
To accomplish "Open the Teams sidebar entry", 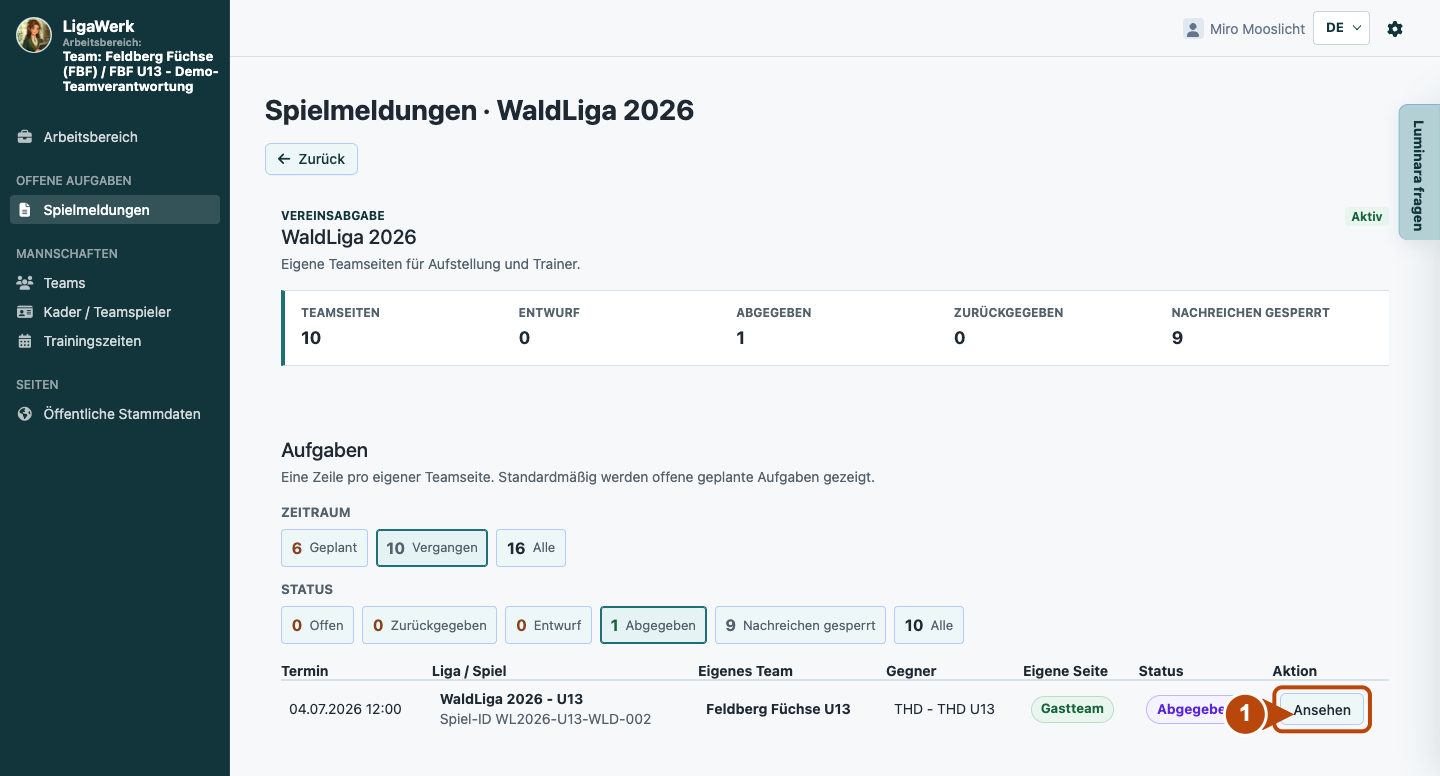I will pyautogui.click(x=115, y=283).
